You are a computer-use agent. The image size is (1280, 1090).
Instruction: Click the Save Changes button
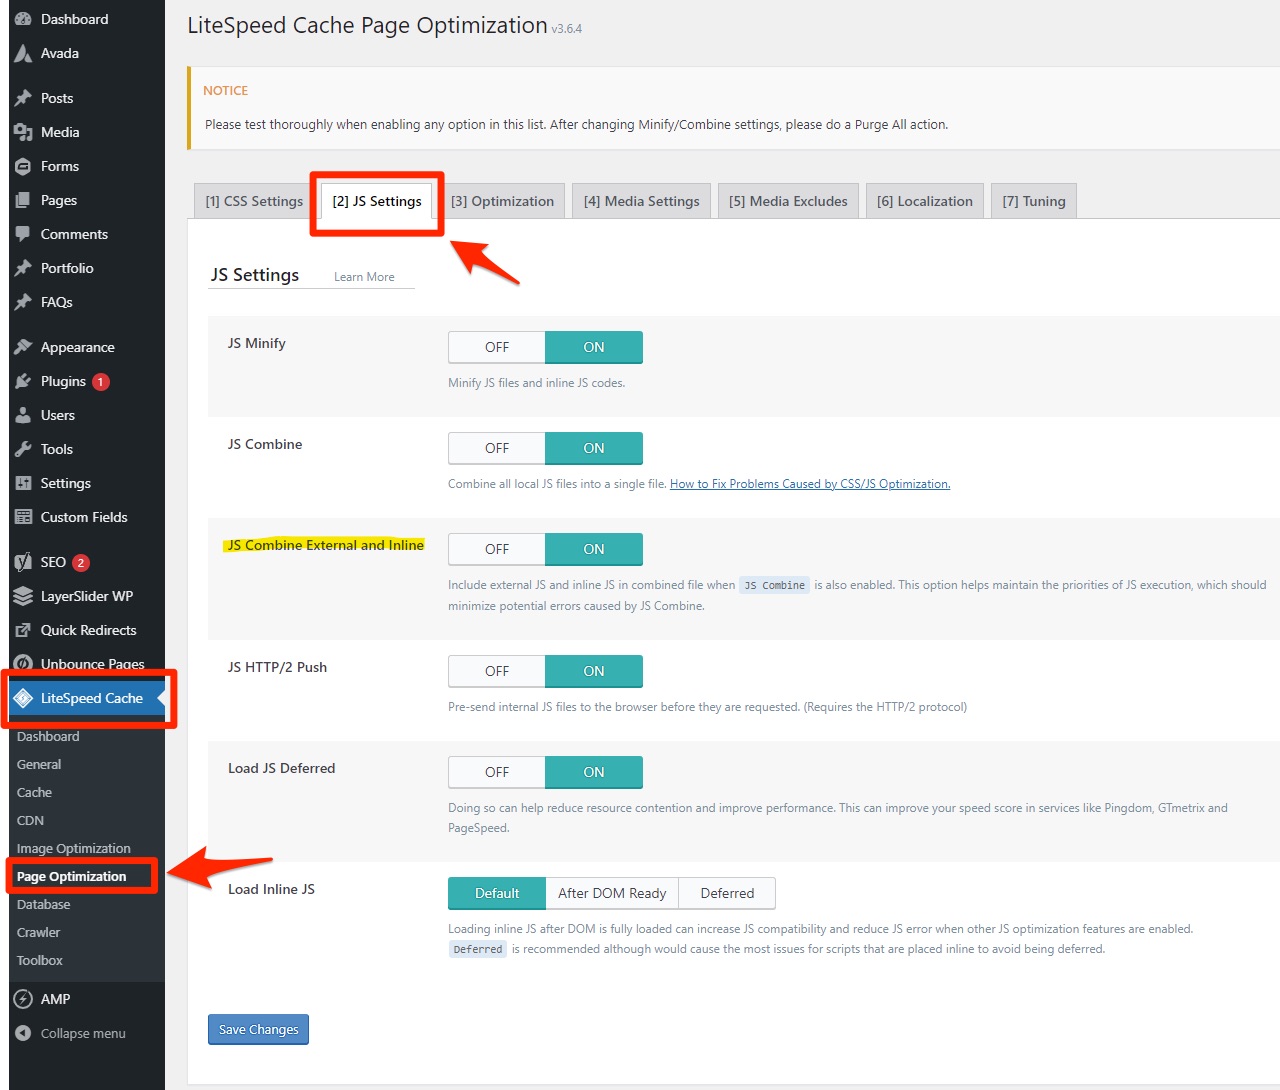[x=258, y=1029]
